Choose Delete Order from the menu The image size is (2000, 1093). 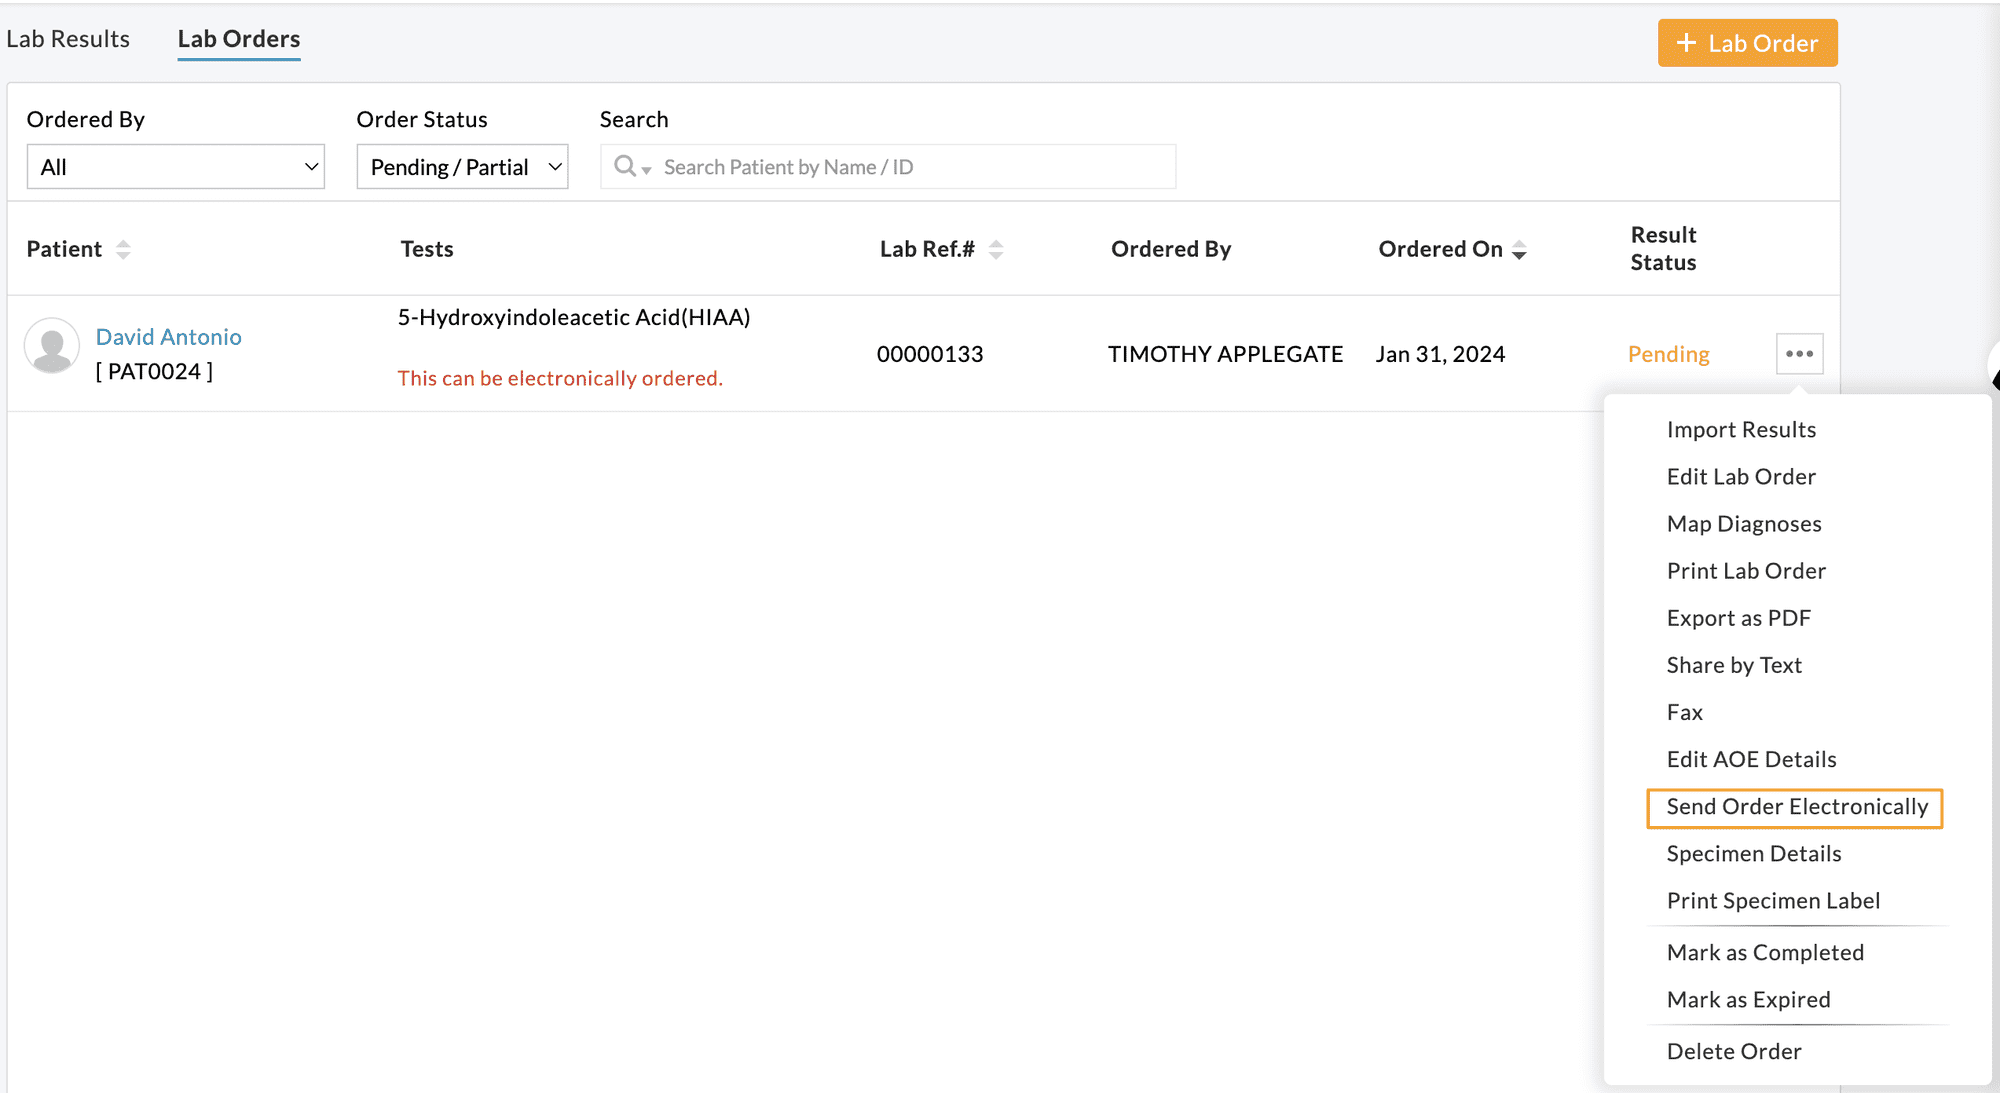1733,1051
